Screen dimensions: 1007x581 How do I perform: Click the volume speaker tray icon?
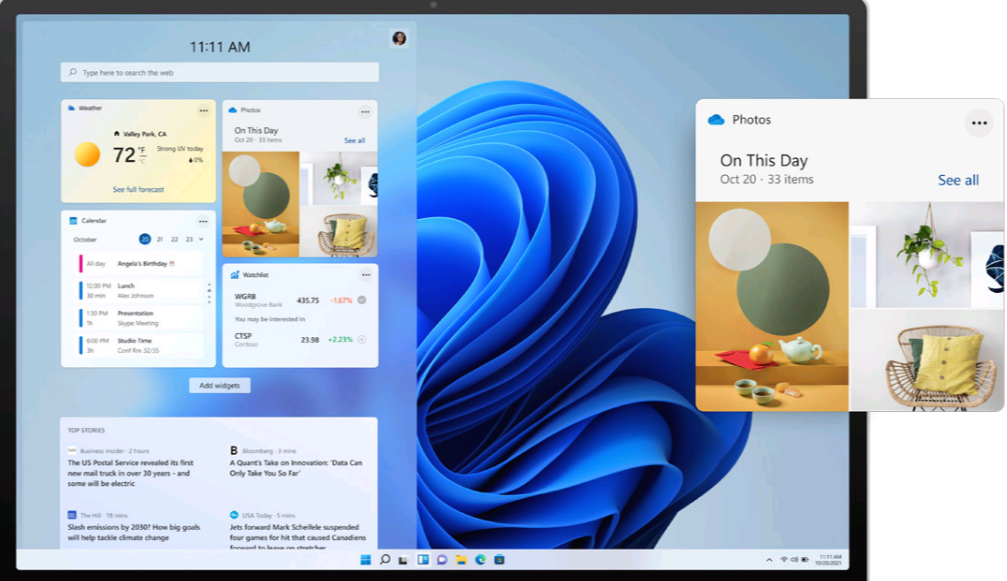coord(794,560)
